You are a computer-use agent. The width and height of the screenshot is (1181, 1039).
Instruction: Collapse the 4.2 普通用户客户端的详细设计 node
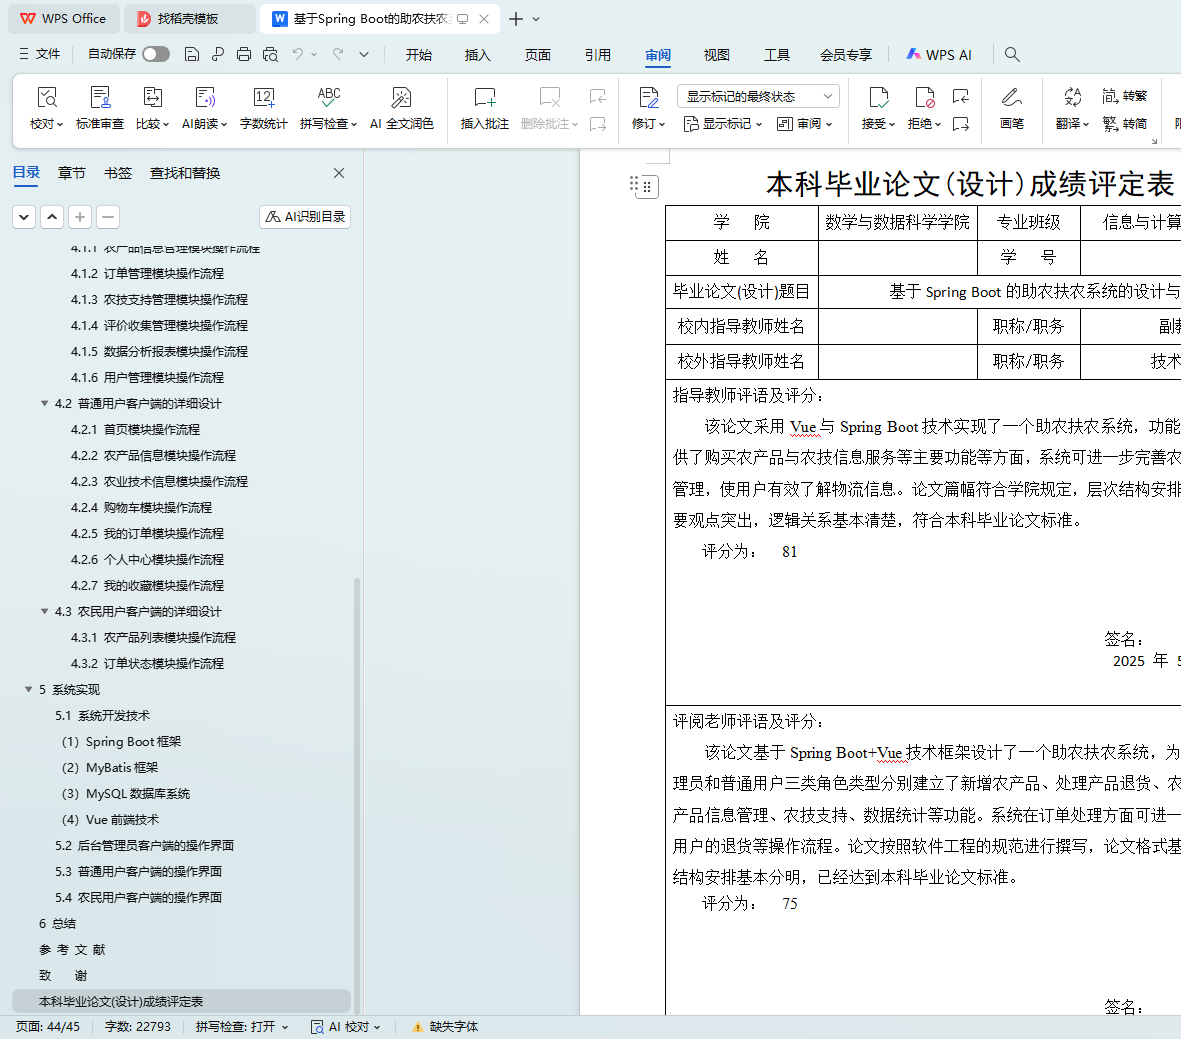coord(44,404)
